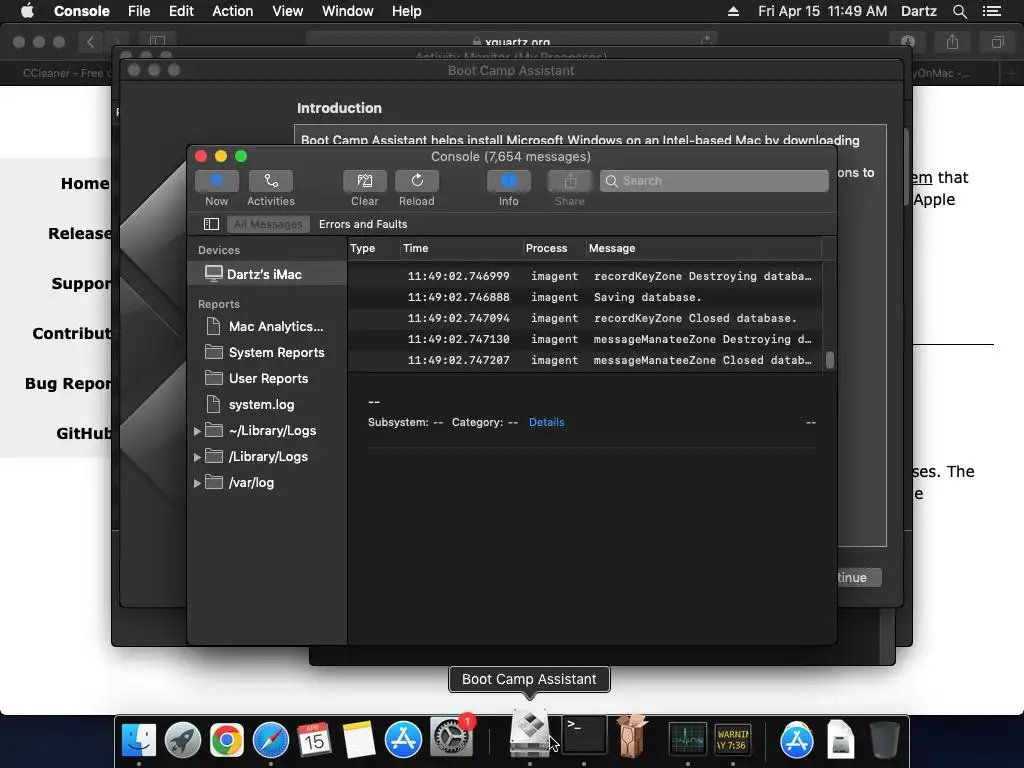Screen dimensions: 1024x768
Task: Open Mac Analytics reports item
Action: 267,327
